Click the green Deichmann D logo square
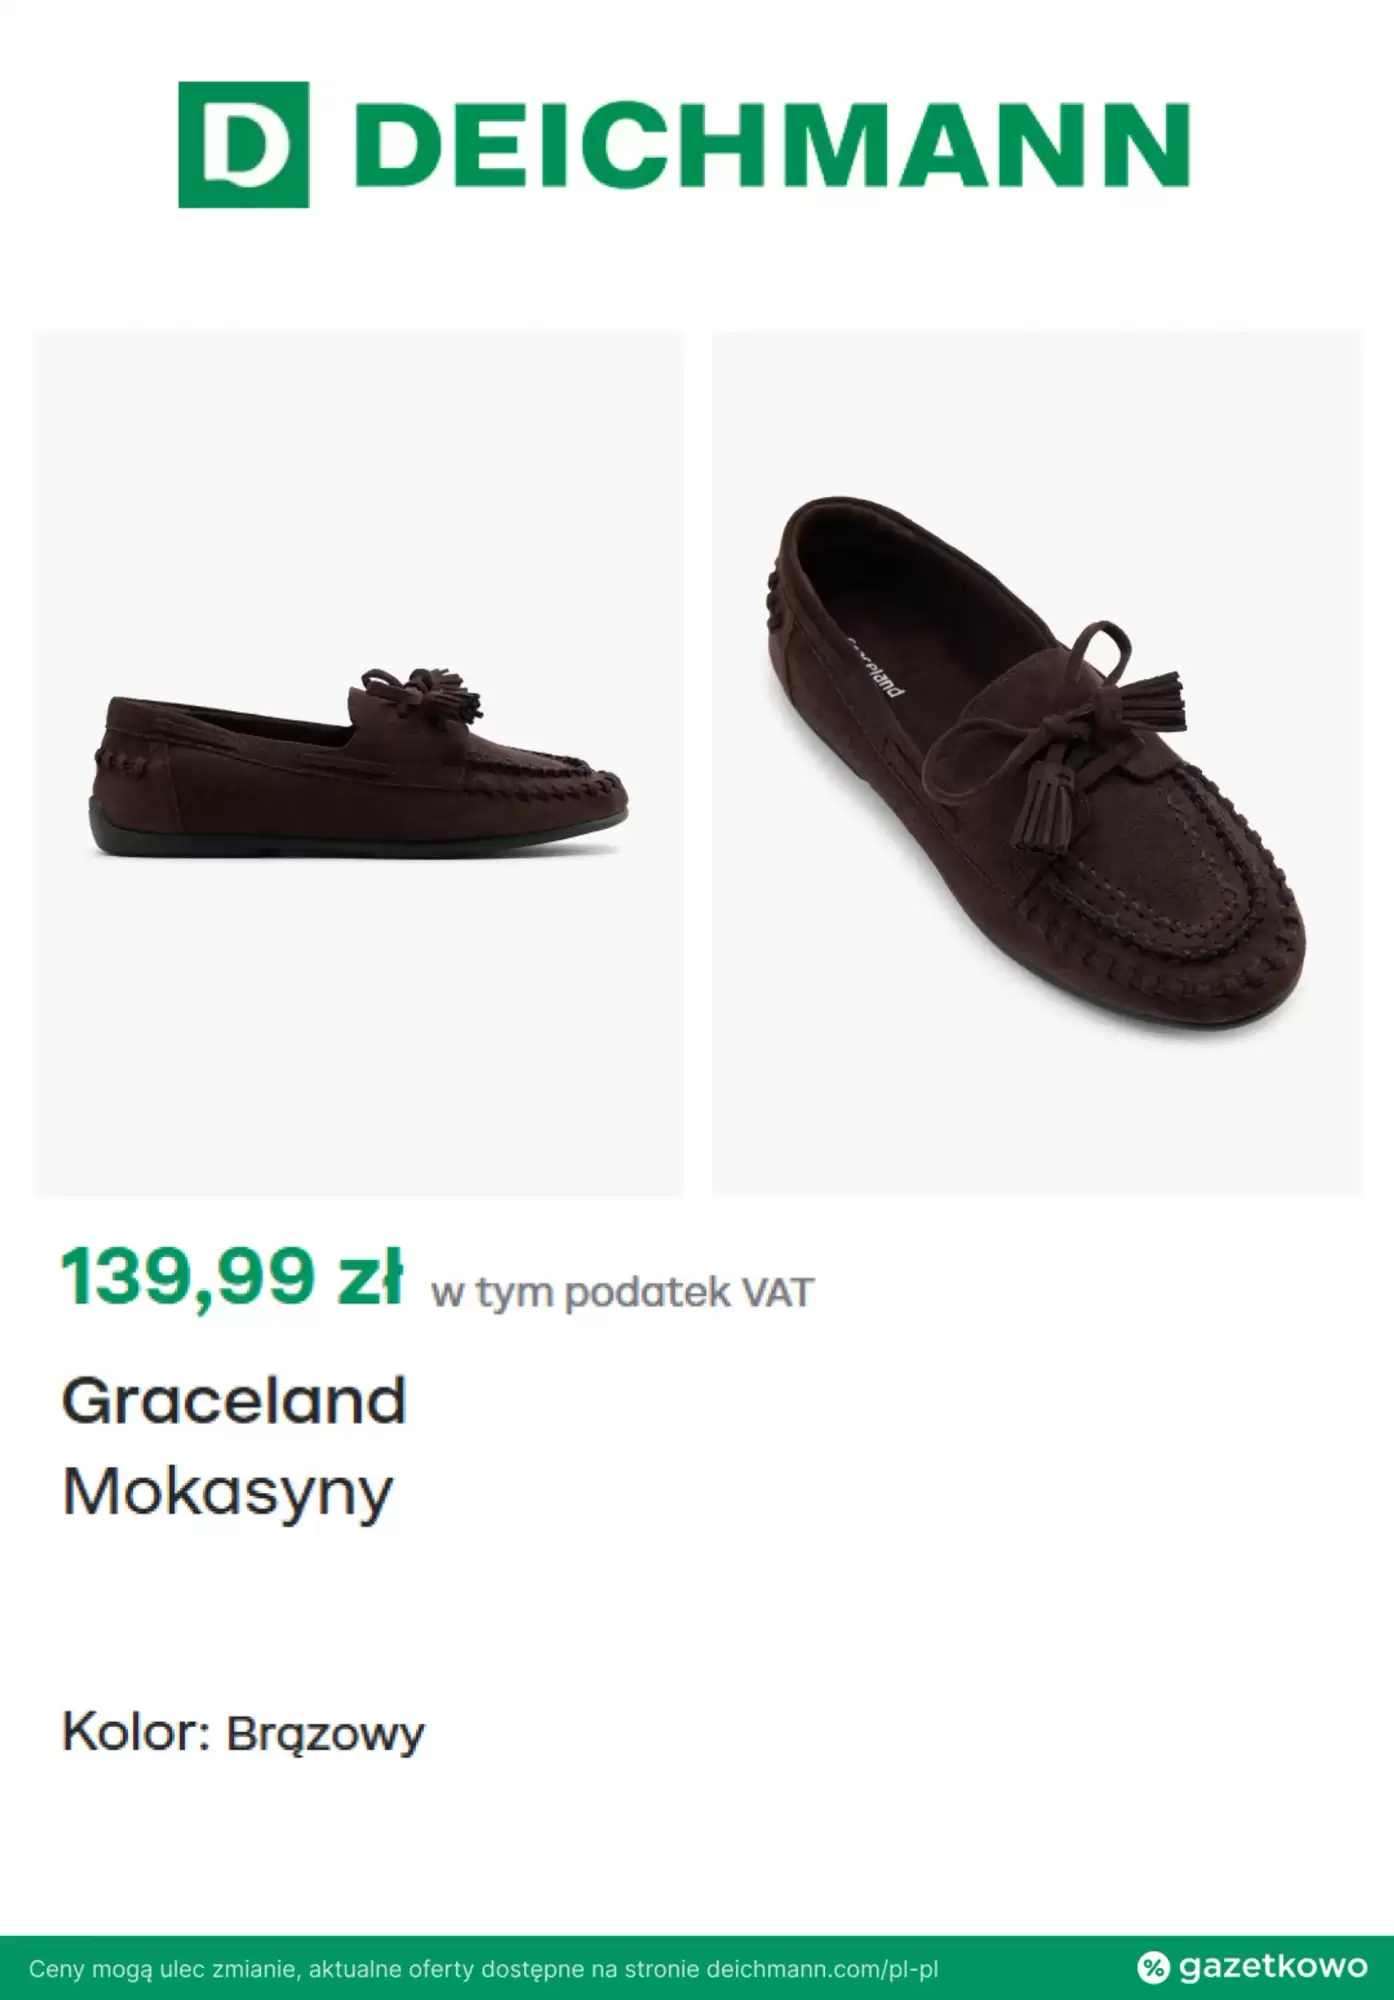This screenshot has height=2000, width=1394. click(x=243, y=145)
